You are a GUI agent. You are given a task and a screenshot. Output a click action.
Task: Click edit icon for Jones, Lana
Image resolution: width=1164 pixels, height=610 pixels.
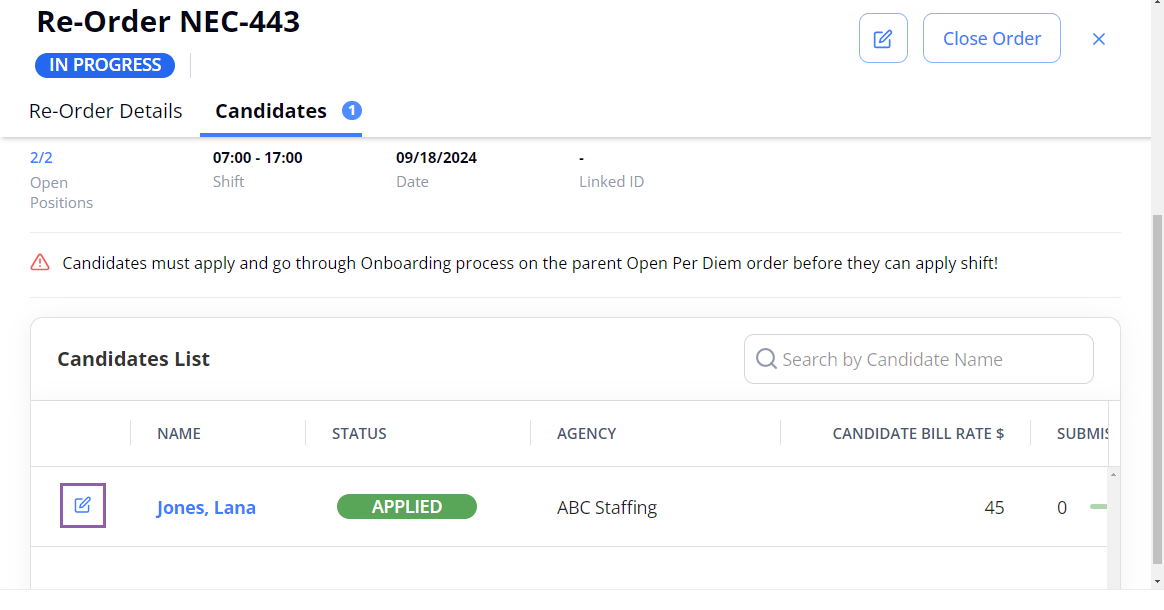pyautogui.click(x=83, y=505)
